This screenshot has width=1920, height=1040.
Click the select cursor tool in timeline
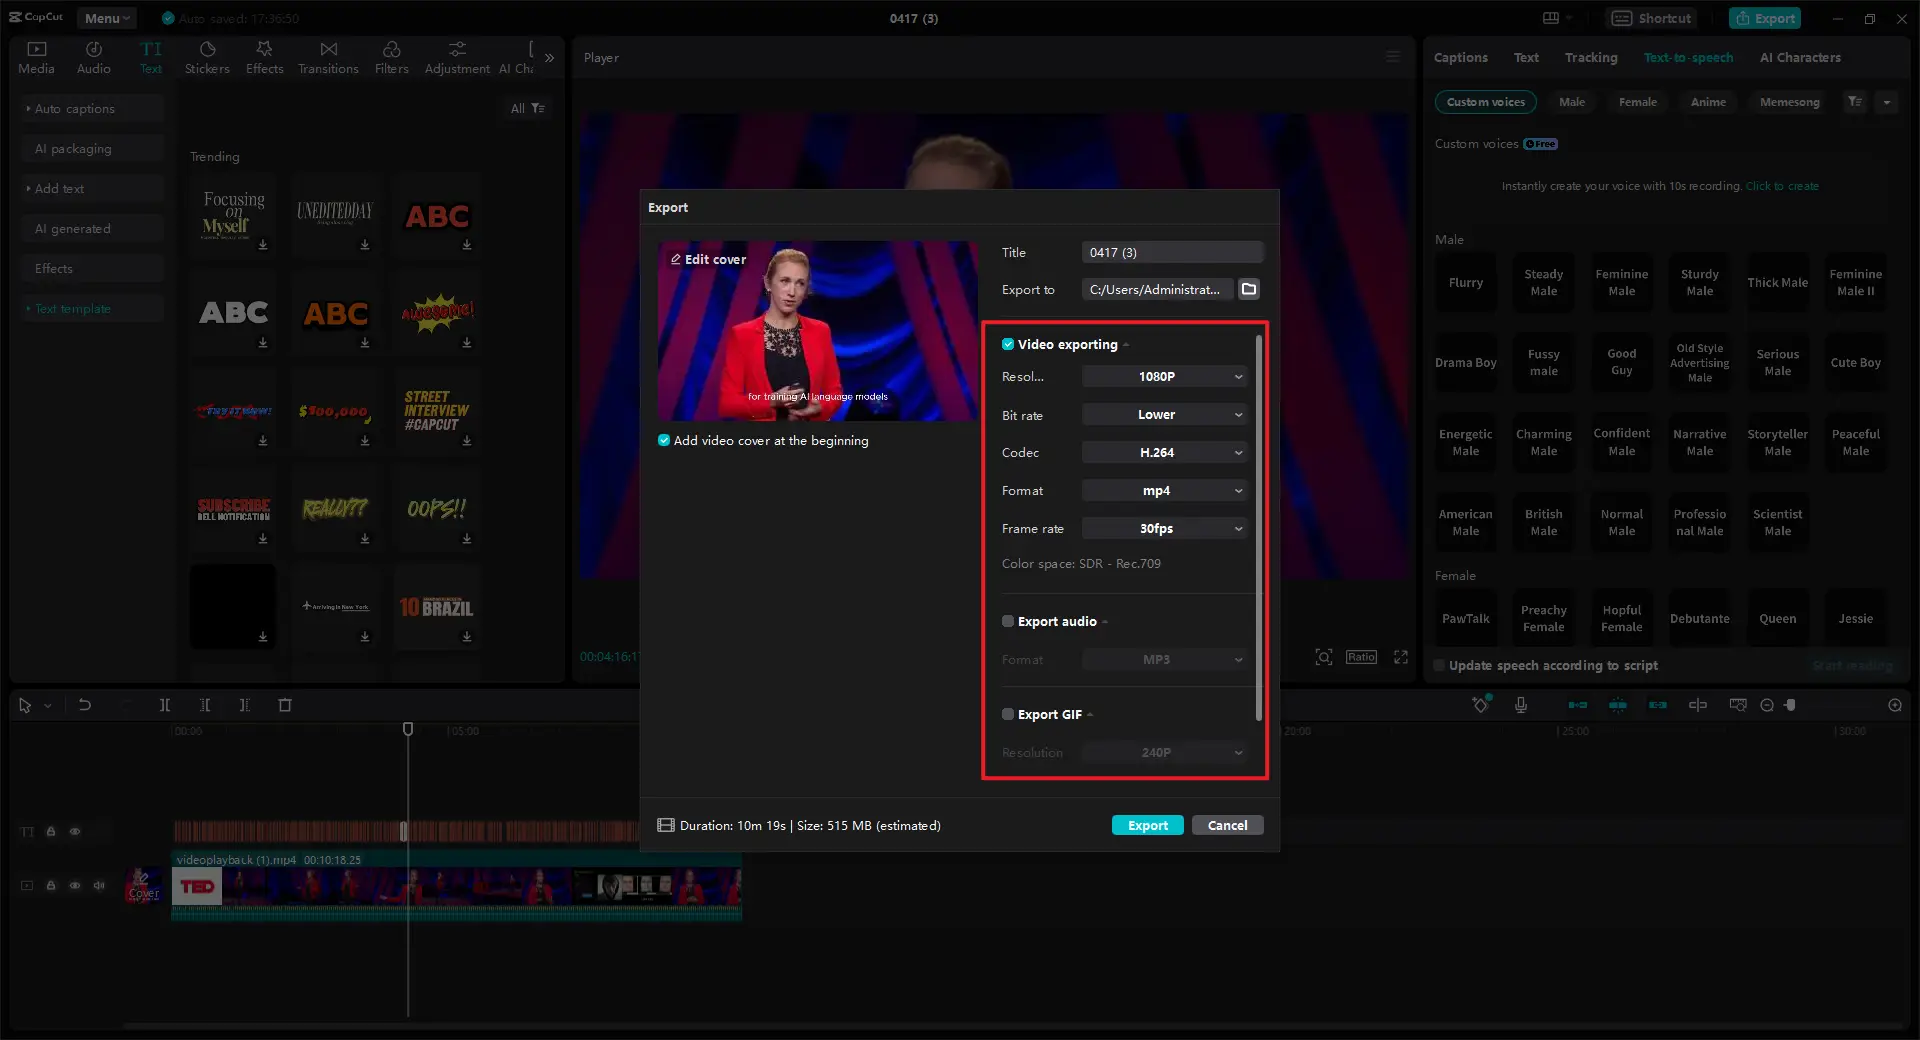coord(25,705)
